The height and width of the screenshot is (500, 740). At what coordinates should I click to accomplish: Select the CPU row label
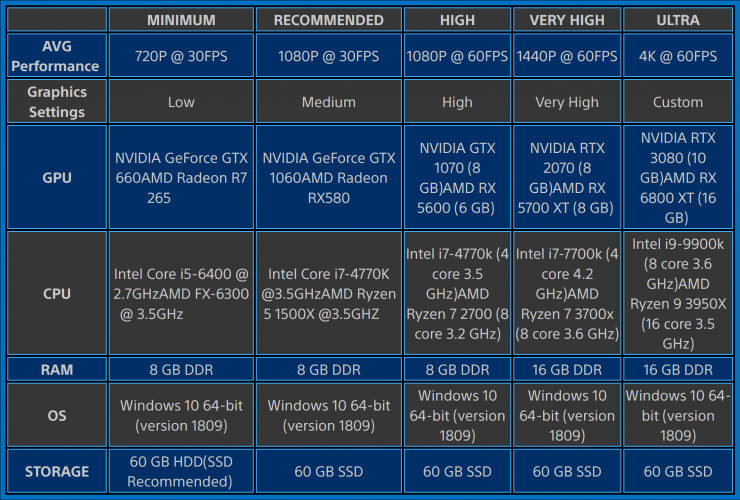[57, 293]
